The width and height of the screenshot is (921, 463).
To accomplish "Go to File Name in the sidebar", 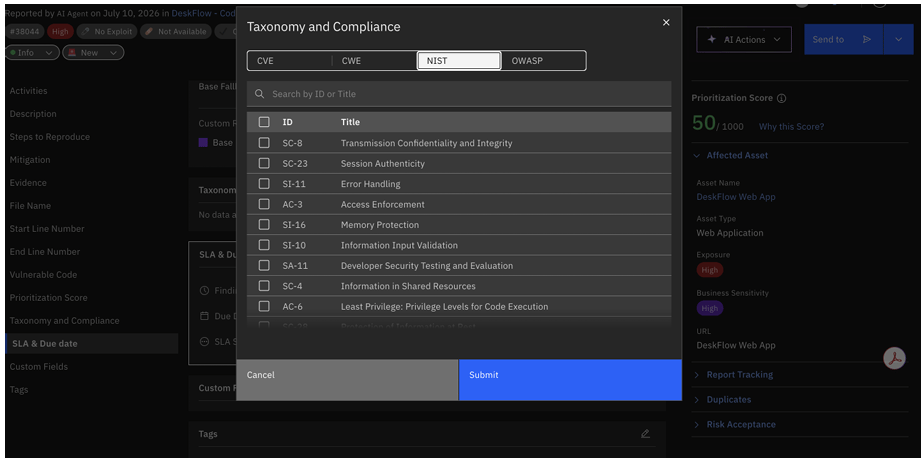I will click(30, 206).
